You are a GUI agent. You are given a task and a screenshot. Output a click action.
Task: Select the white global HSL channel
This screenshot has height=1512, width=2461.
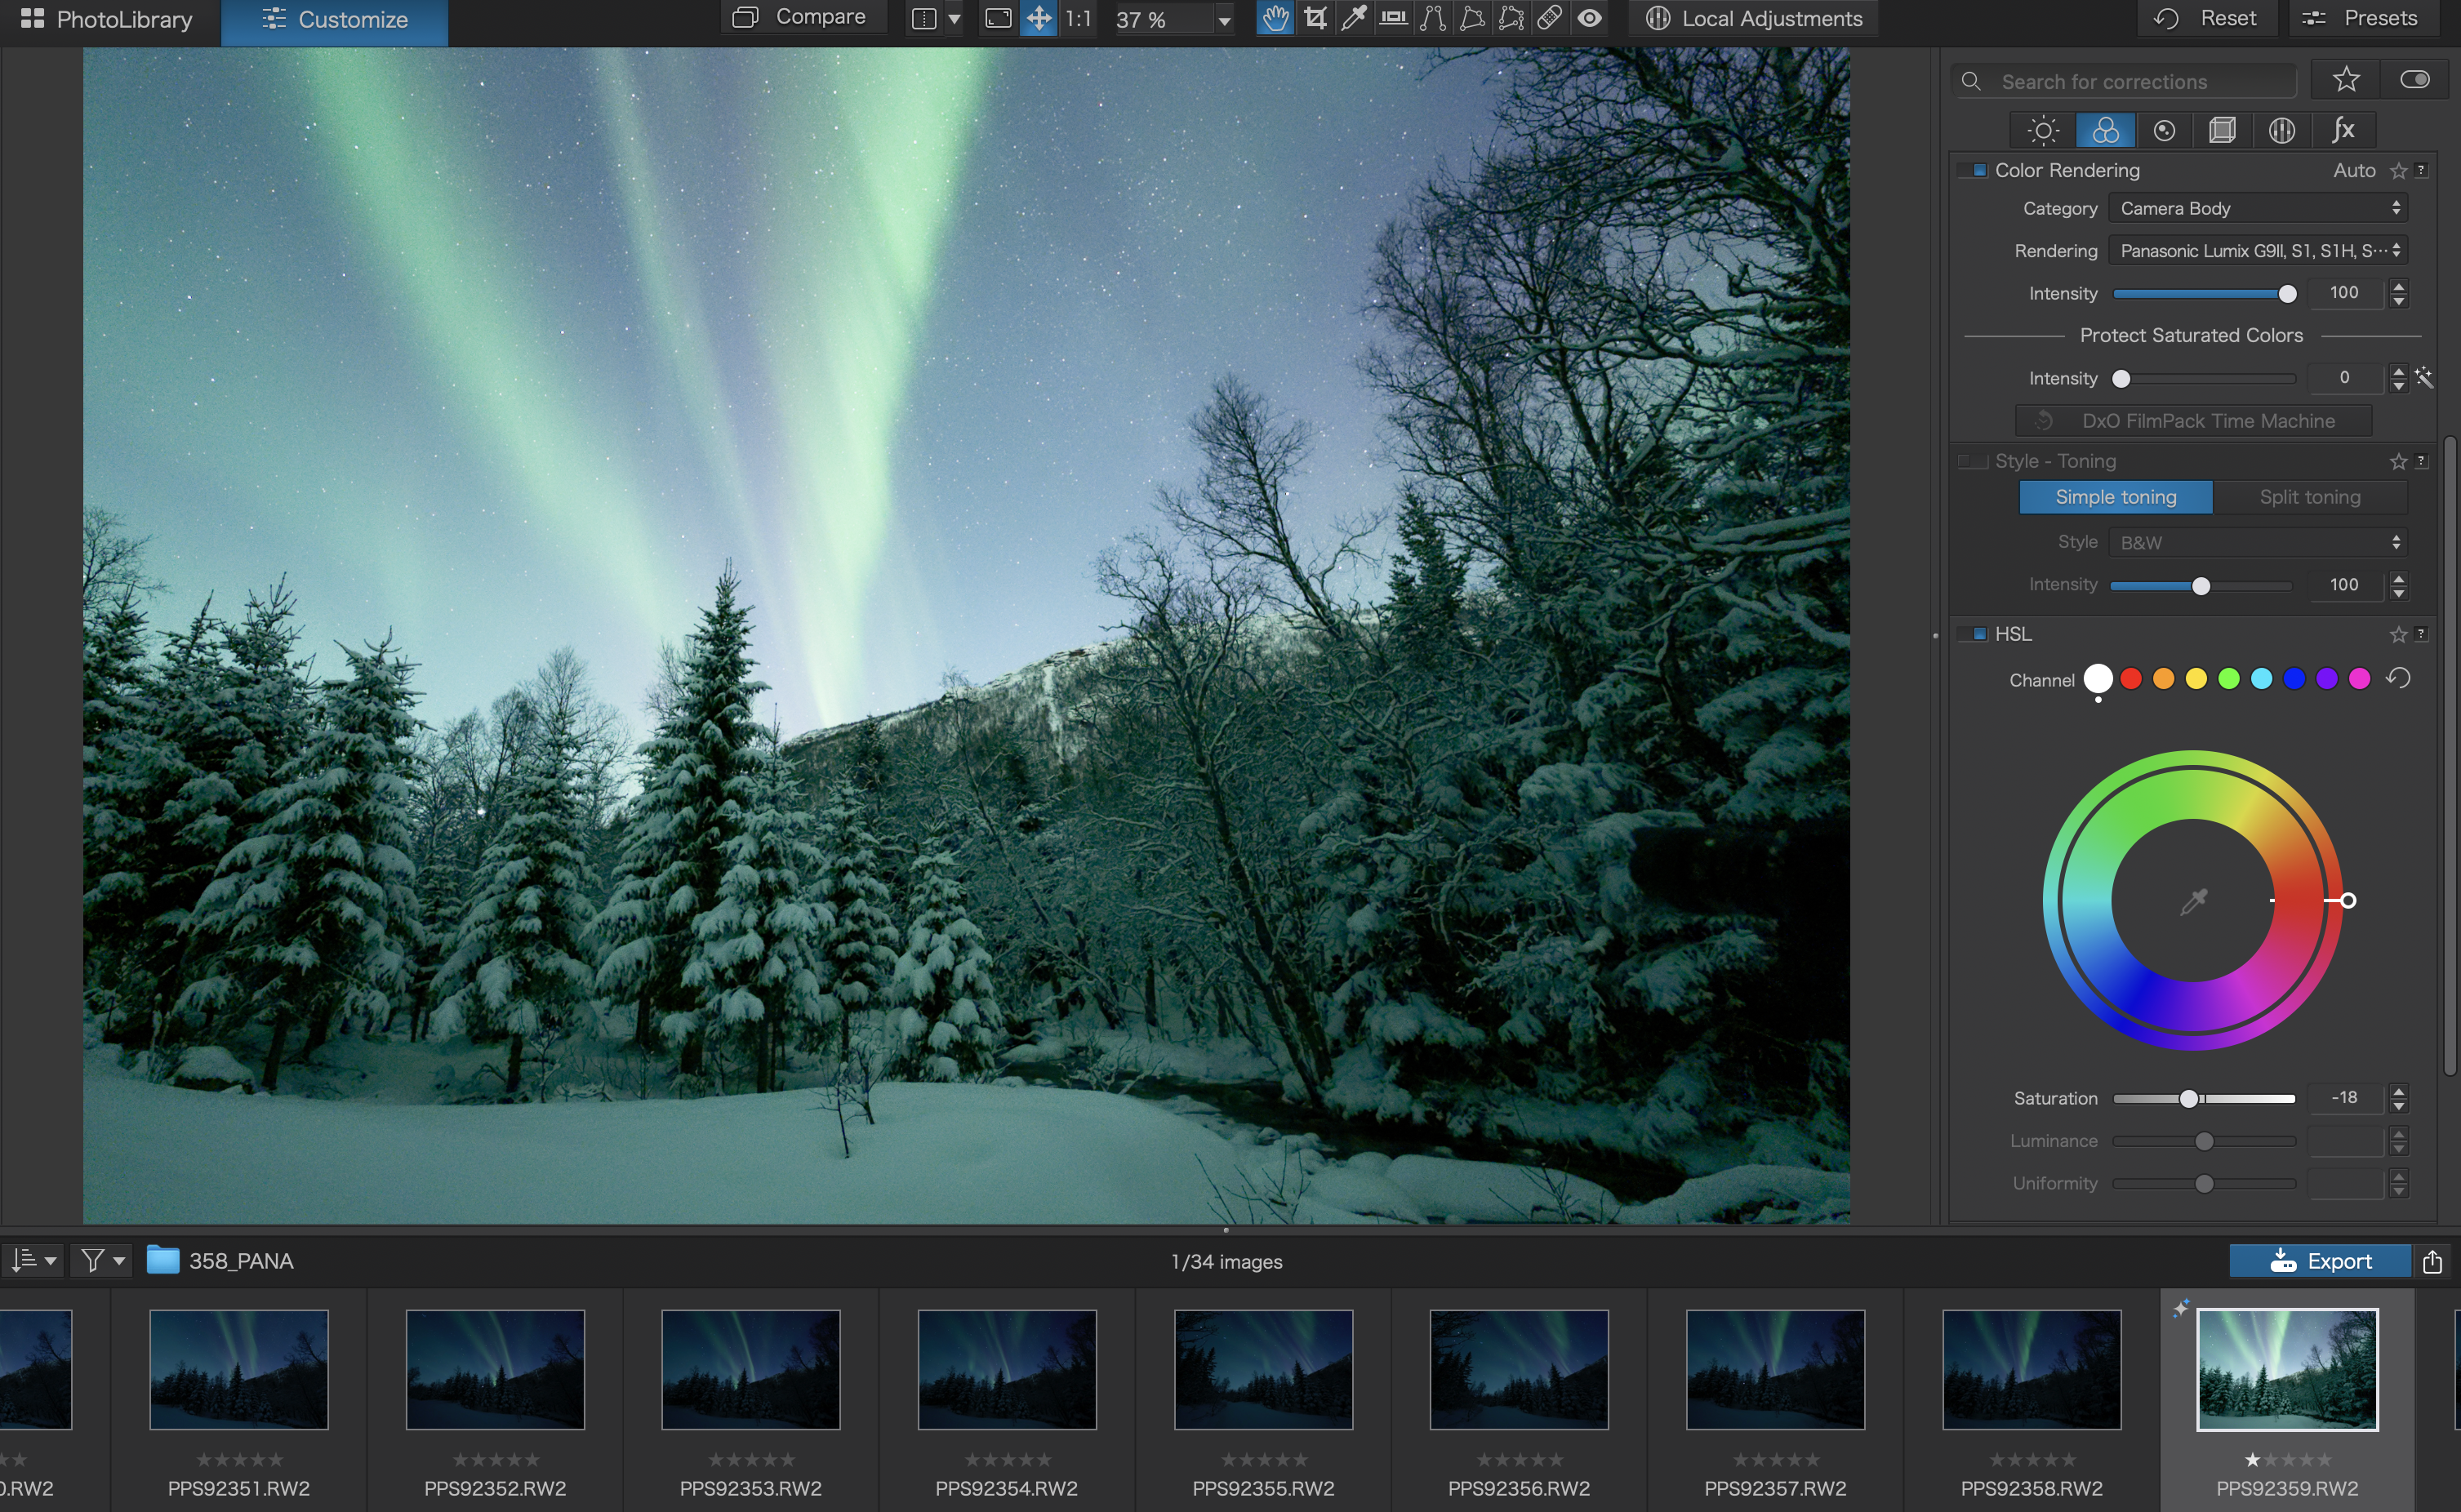2098,679
